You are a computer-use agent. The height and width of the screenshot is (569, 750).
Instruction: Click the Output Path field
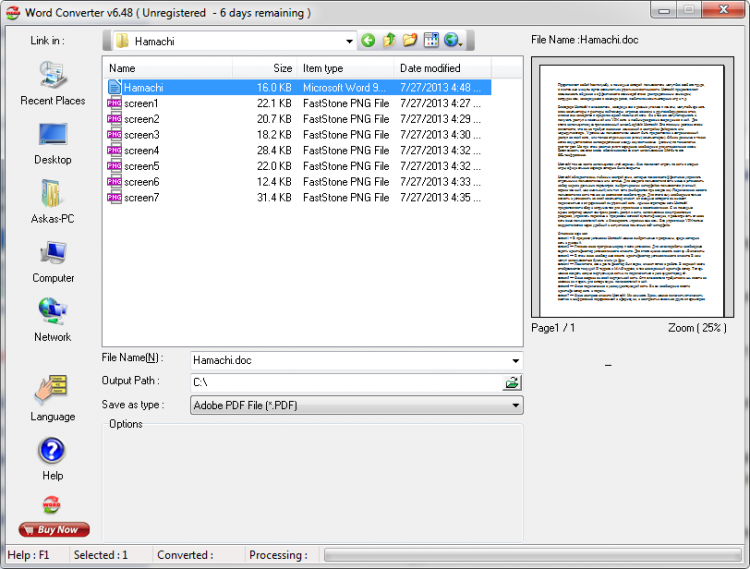point(347,383)
